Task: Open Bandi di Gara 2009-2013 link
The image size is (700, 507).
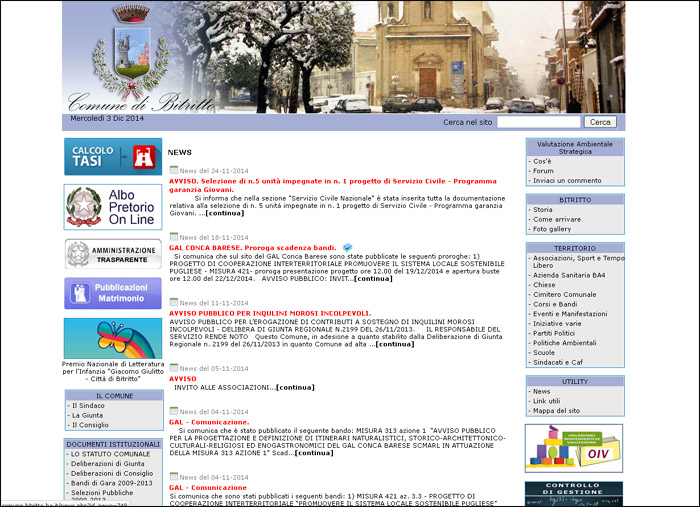Action: [x=112, y=483]
